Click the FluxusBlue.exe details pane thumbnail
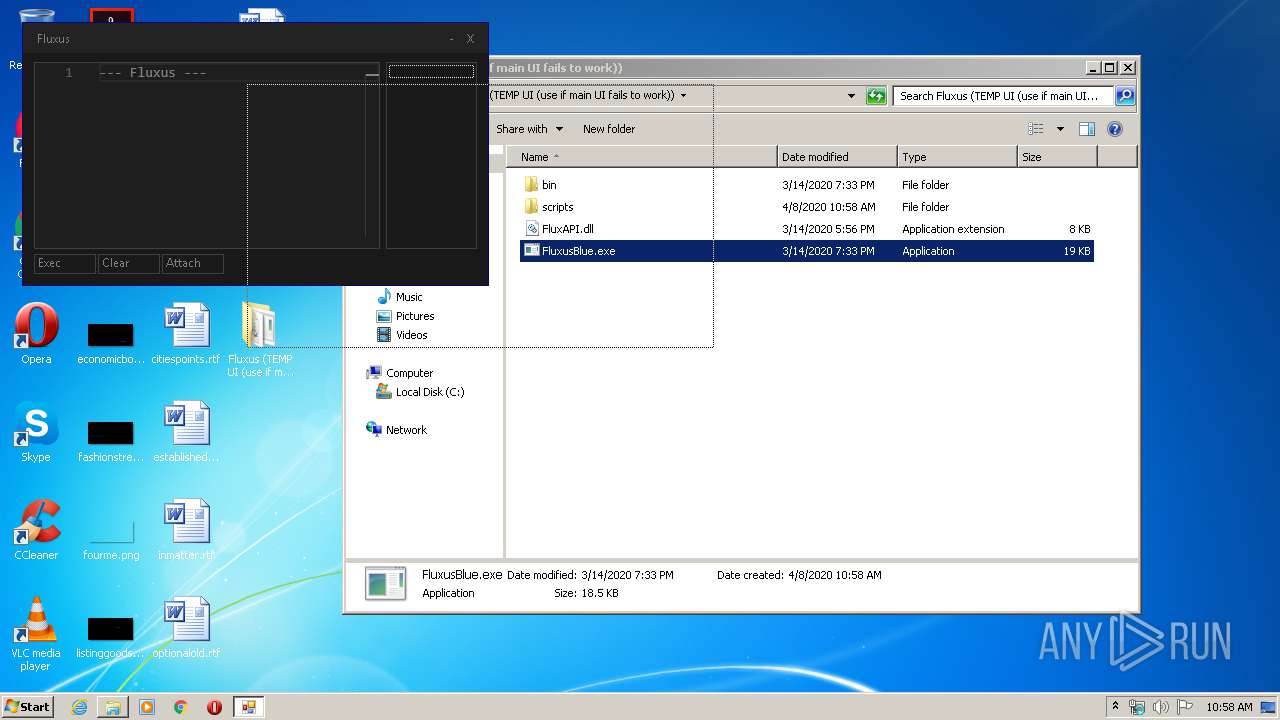The height and width of the screenshot is (720, 1280). 385,584
